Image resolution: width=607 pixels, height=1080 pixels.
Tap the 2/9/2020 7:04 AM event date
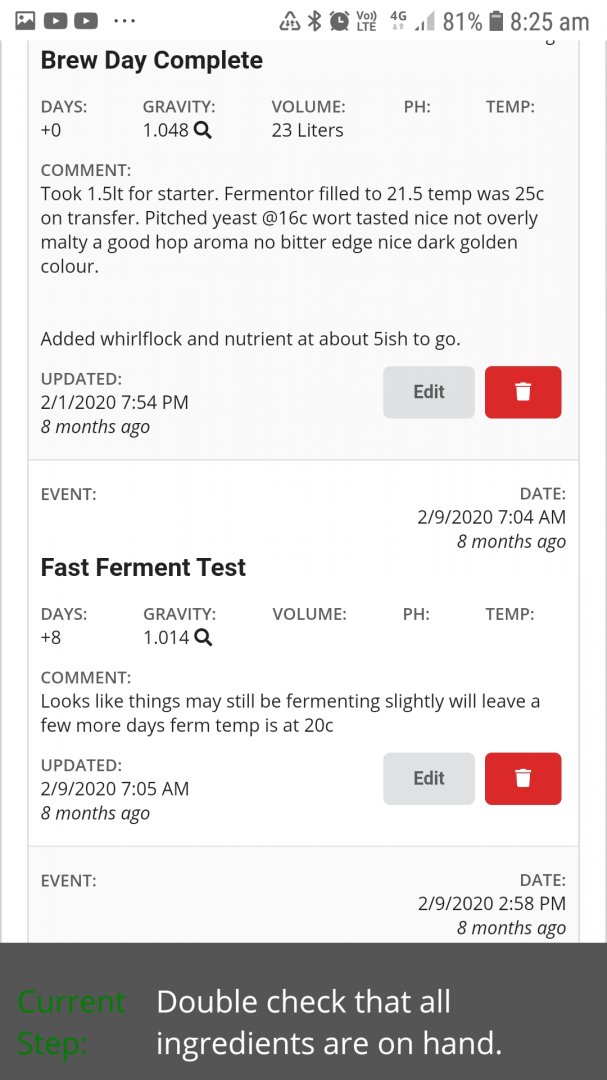click(493, 517)
